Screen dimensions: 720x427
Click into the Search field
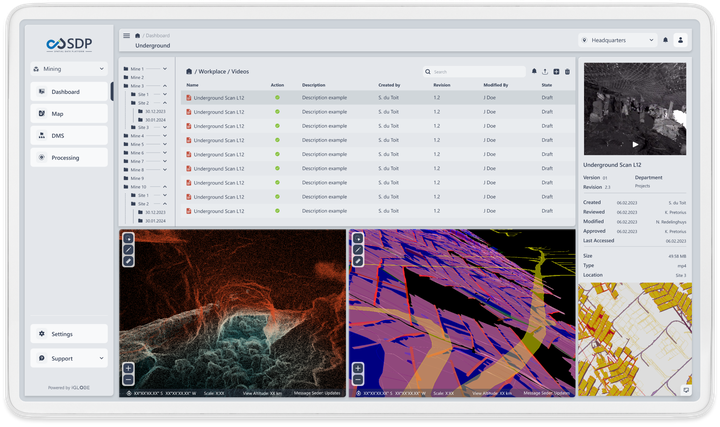pos(474,72)
